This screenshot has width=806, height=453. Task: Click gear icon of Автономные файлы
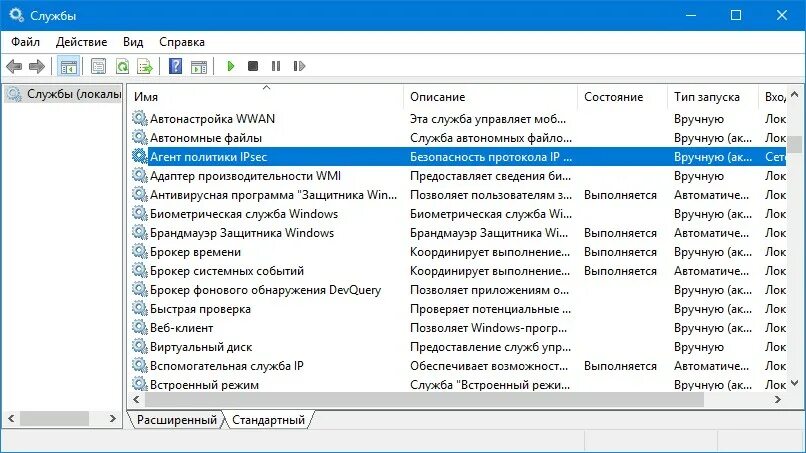139,137
